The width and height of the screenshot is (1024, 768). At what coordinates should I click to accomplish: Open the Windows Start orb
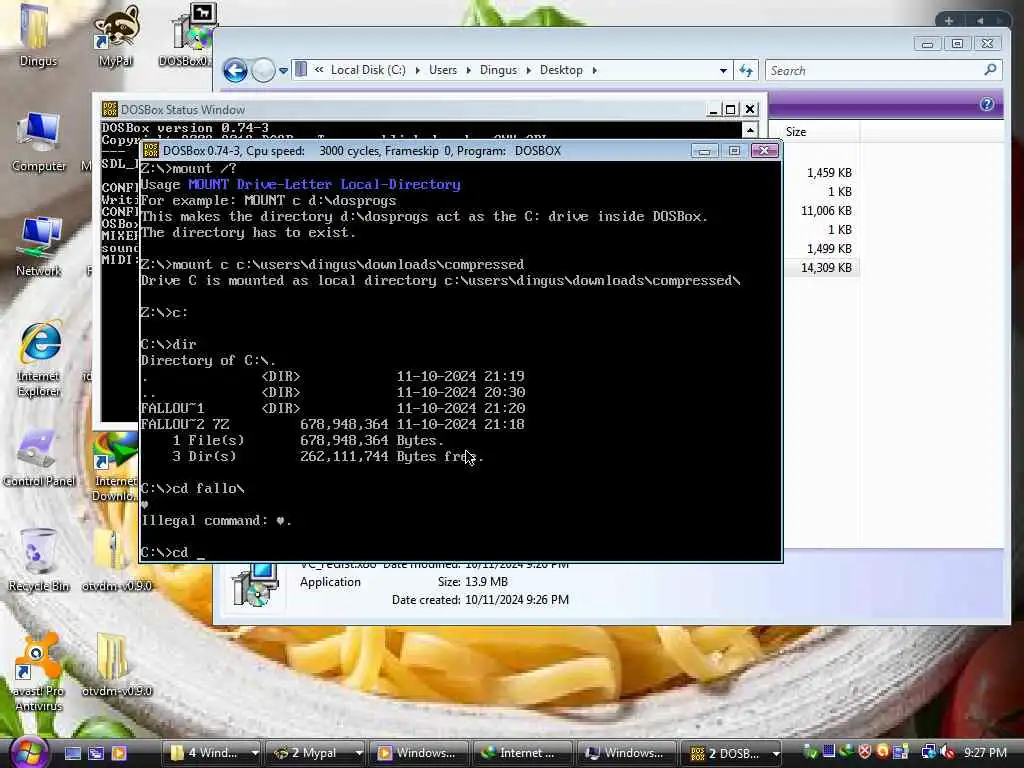(x=27, y=752)
